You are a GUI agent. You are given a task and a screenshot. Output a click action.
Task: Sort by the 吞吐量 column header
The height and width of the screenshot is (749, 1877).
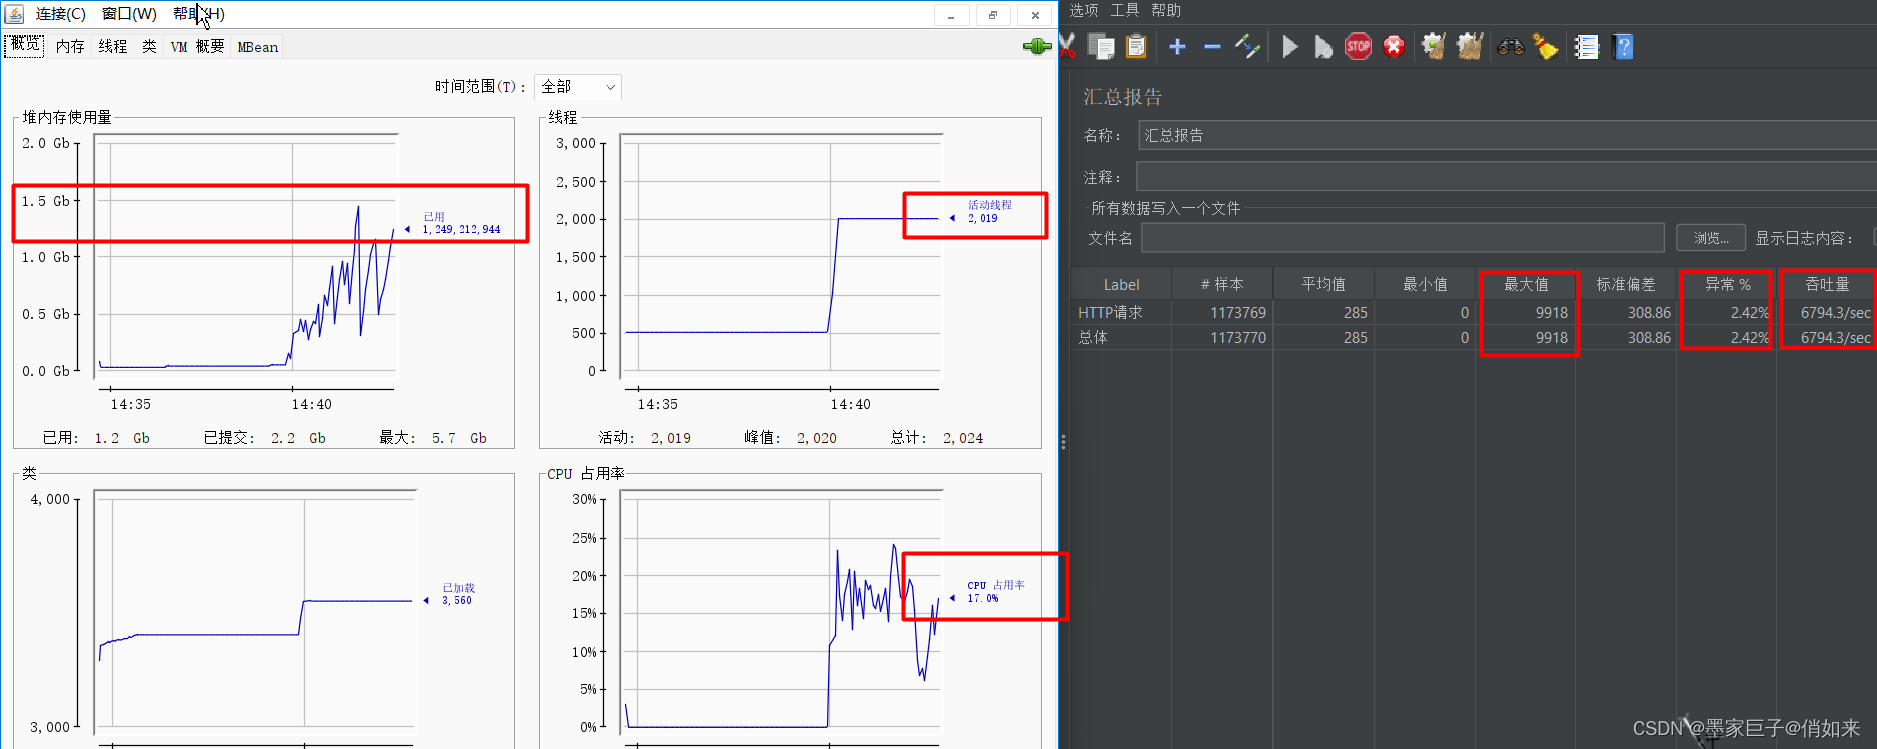pyautogui.click(x=1827, y=285)
